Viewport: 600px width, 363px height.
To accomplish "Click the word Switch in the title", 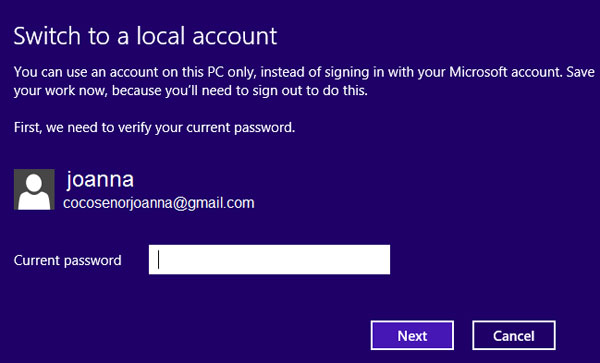I will (x=47, y=36).
